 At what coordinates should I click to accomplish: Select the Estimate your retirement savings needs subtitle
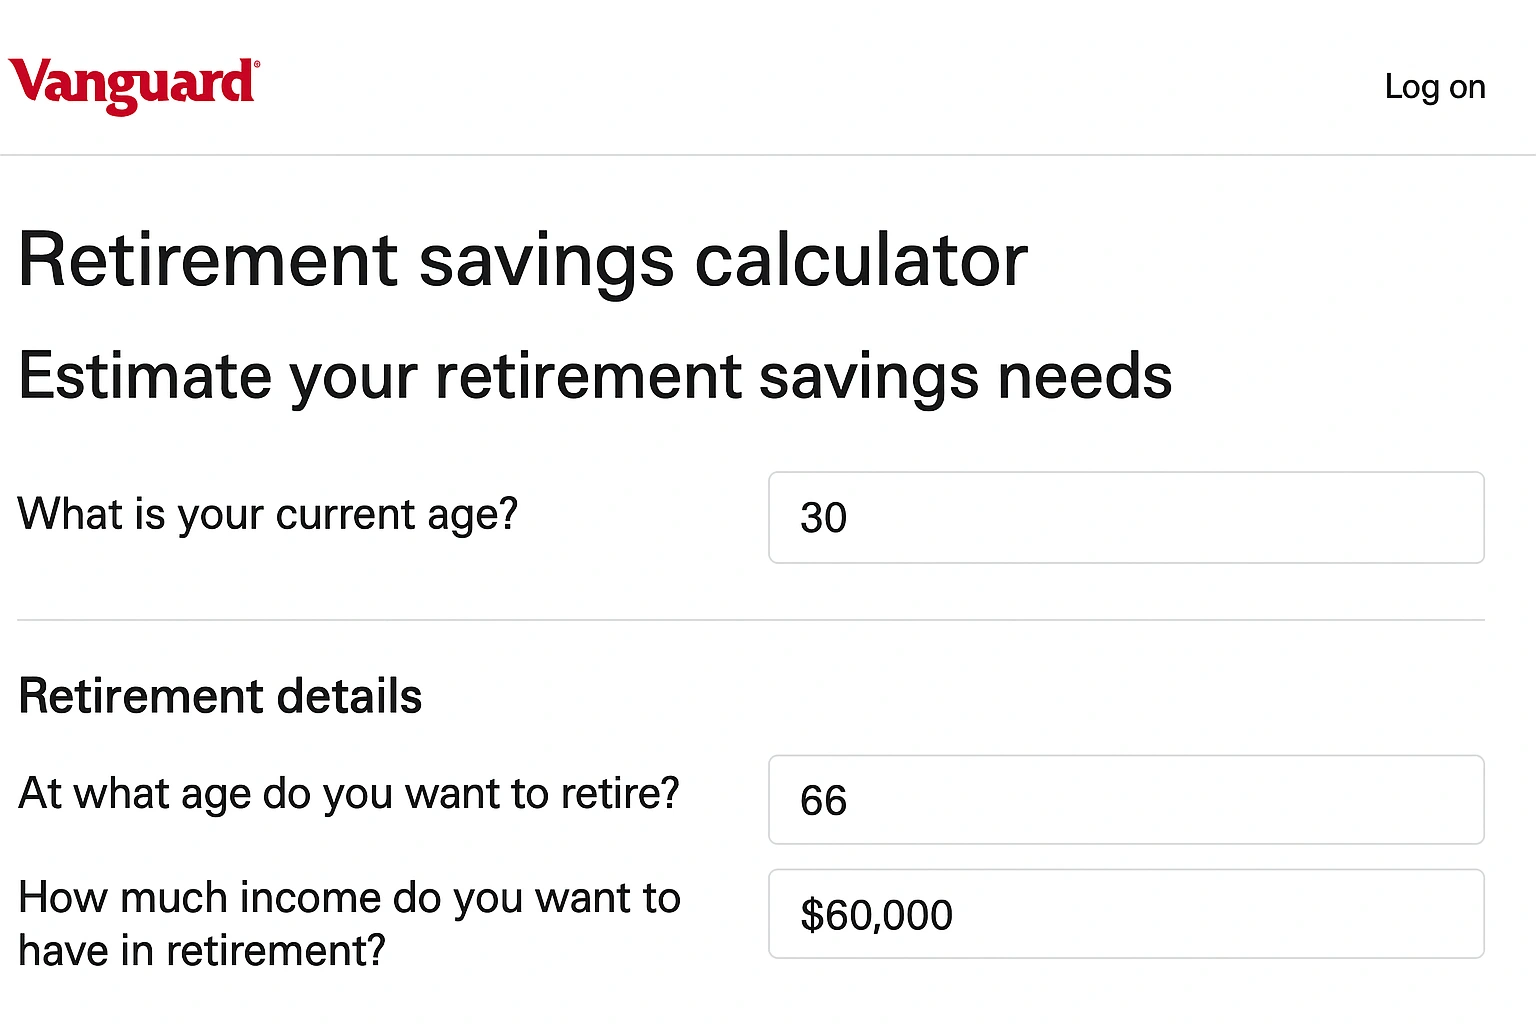click(596, 377)
